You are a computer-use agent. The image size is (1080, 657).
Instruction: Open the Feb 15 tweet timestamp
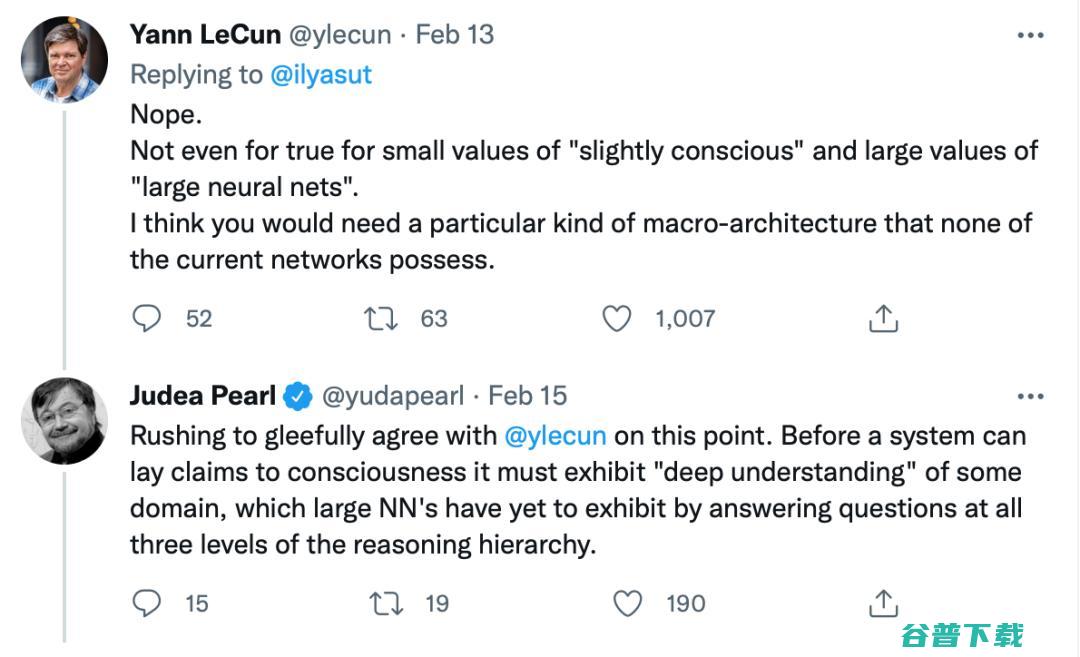528,395
